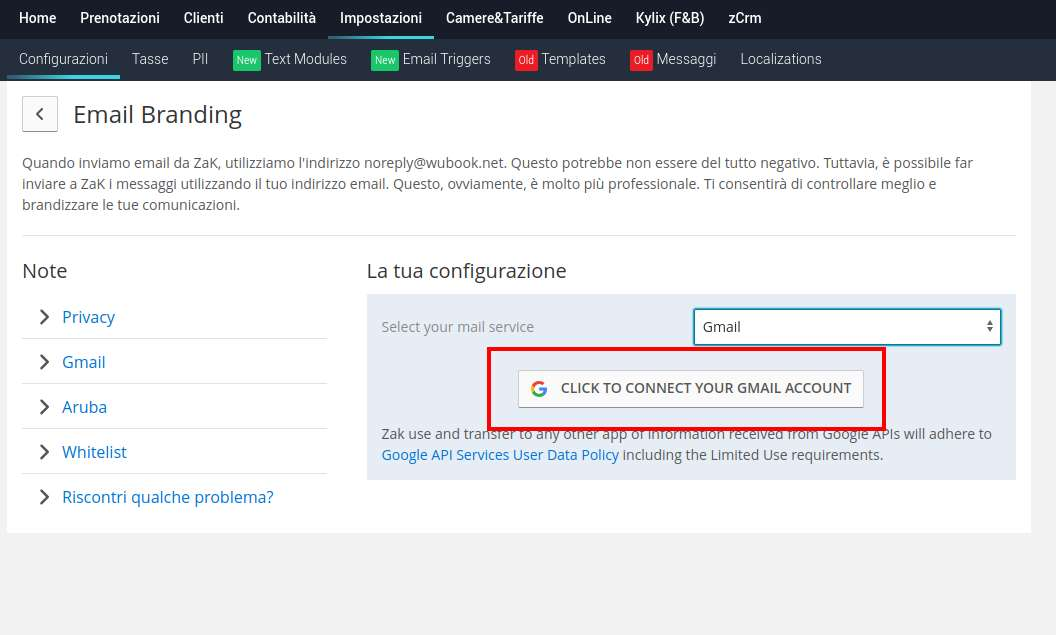Image resolution: width=1056 pixels, height=635 pixels.
Task: Switch to the Configurazioni tab
Action: 63,59
